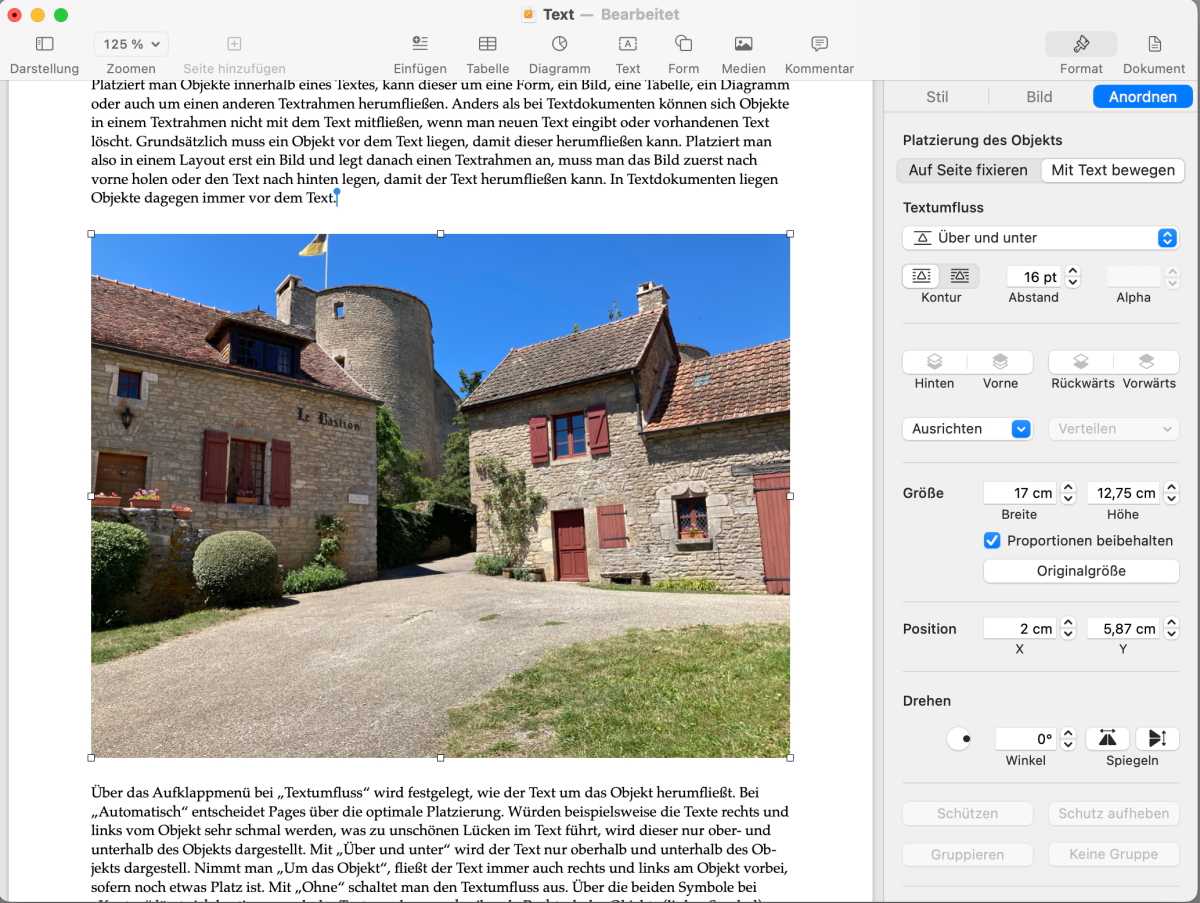Click the Breite width input field
Screen dimensions: 1200x903
click(1019, 493)
